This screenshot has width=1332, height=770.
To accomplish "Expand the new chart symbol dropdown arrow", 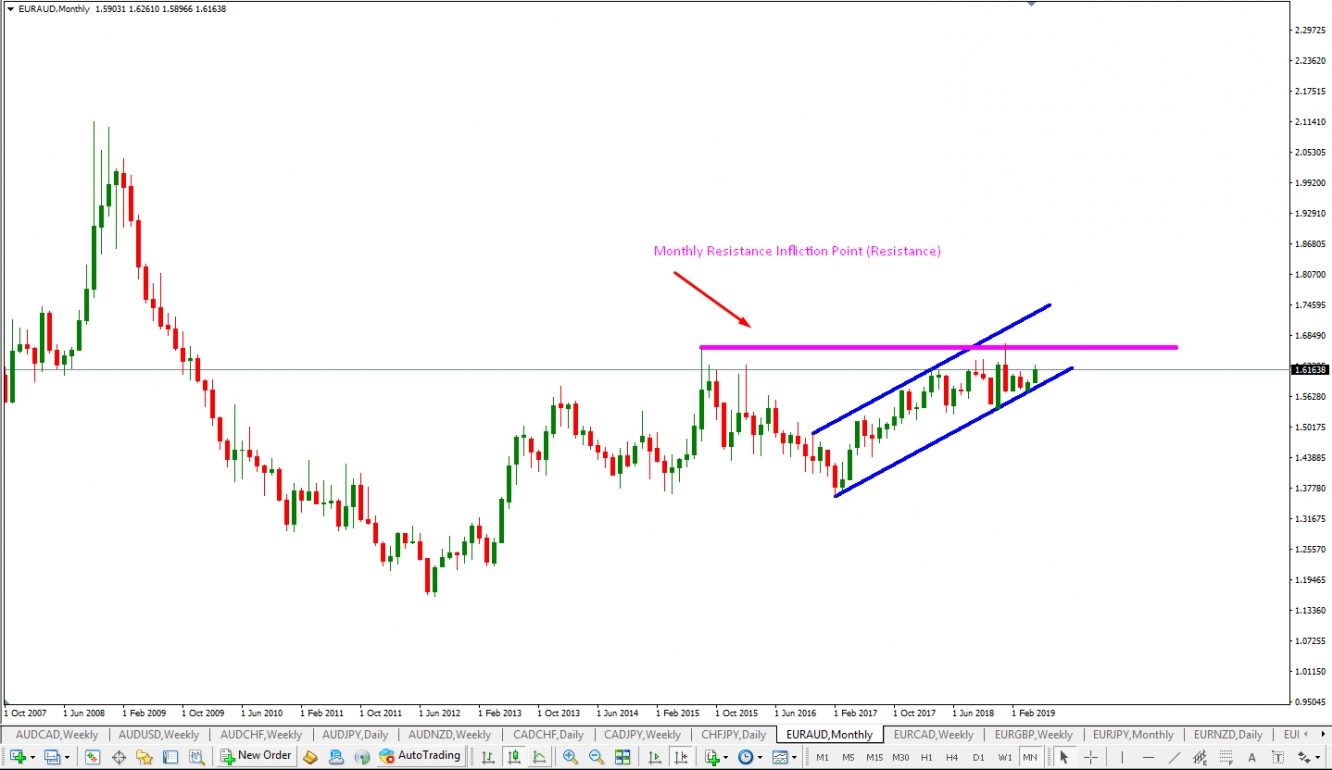I will coord(33,757).
